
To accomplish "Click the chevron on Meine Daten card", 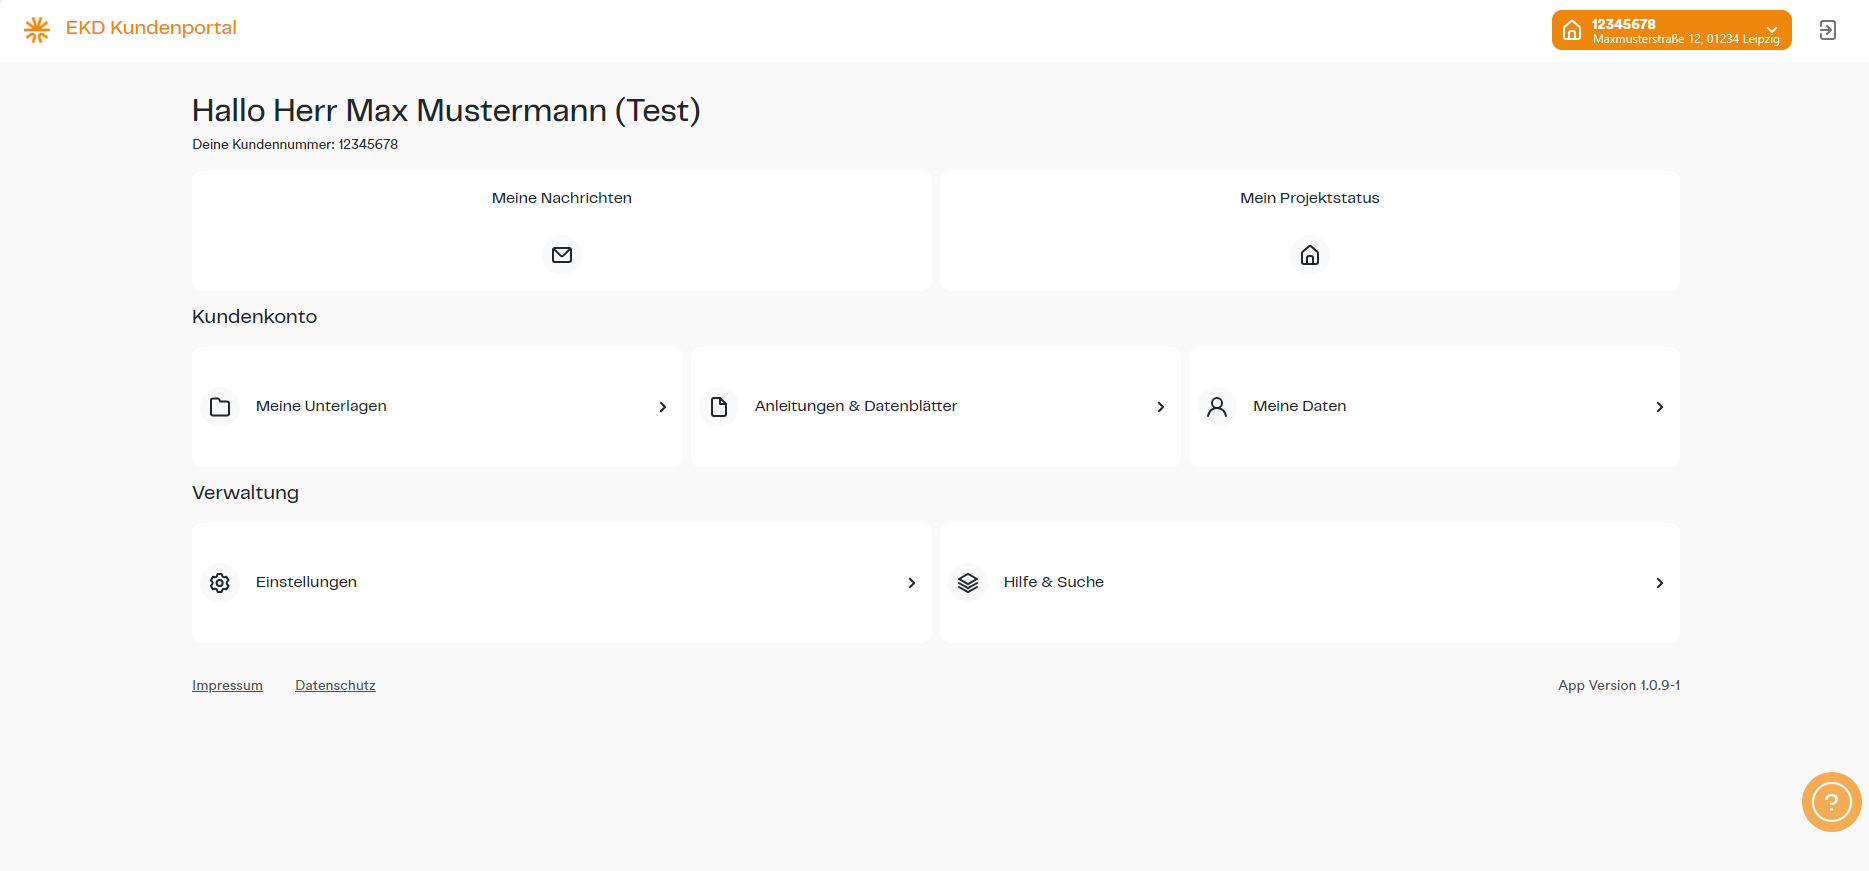I will [1659, 407].
